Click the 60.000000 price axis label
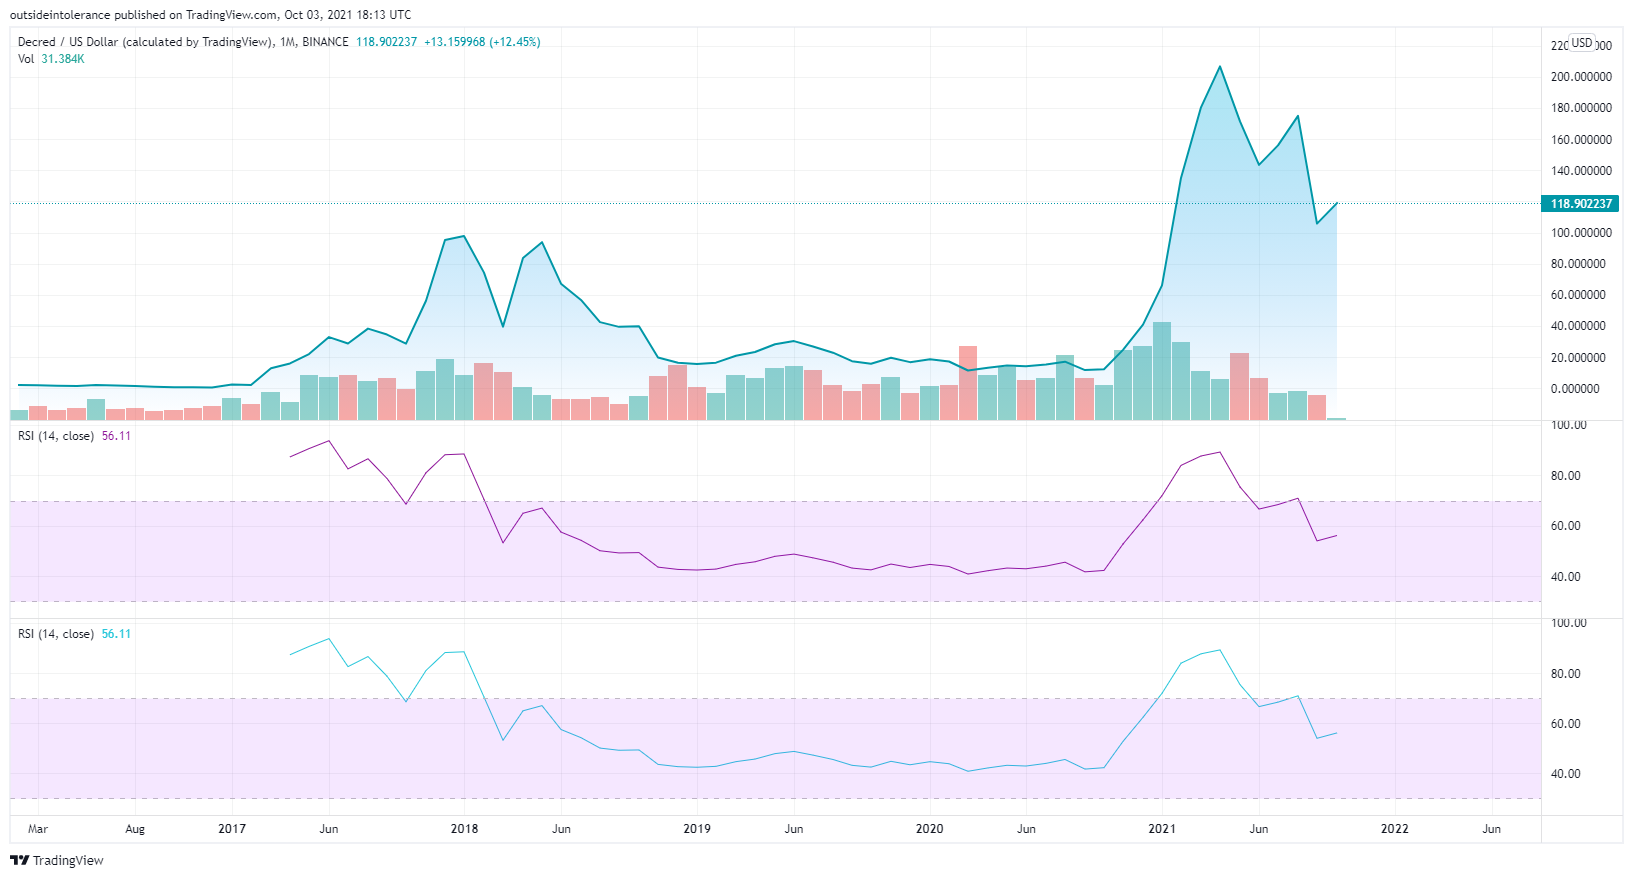1633x878 pixels. 1578,295
